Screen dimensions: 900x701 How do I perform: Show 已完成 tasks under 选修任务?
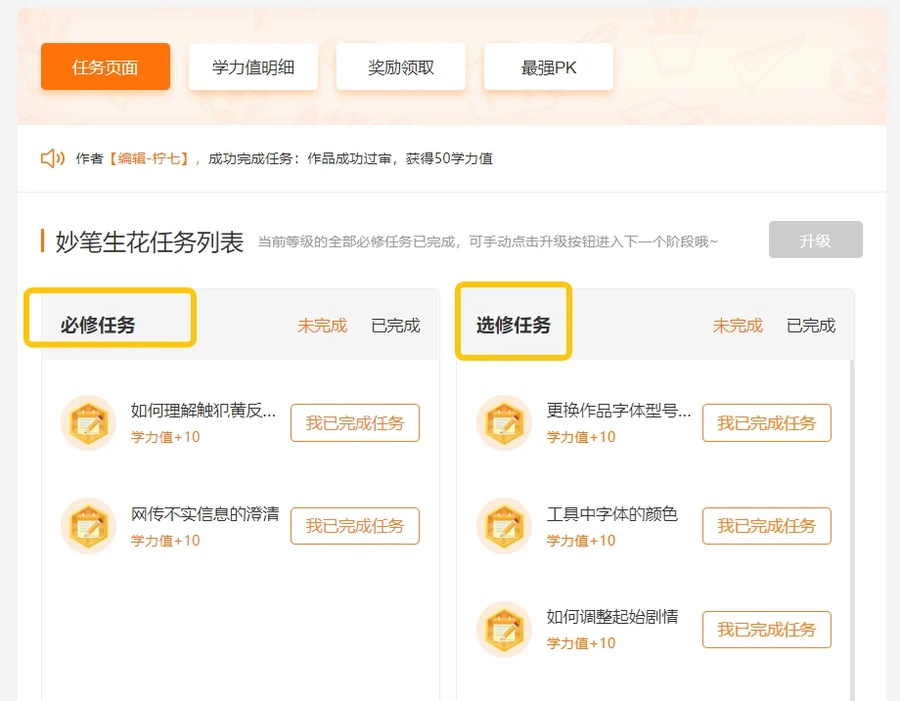click(x=811, y=326)
